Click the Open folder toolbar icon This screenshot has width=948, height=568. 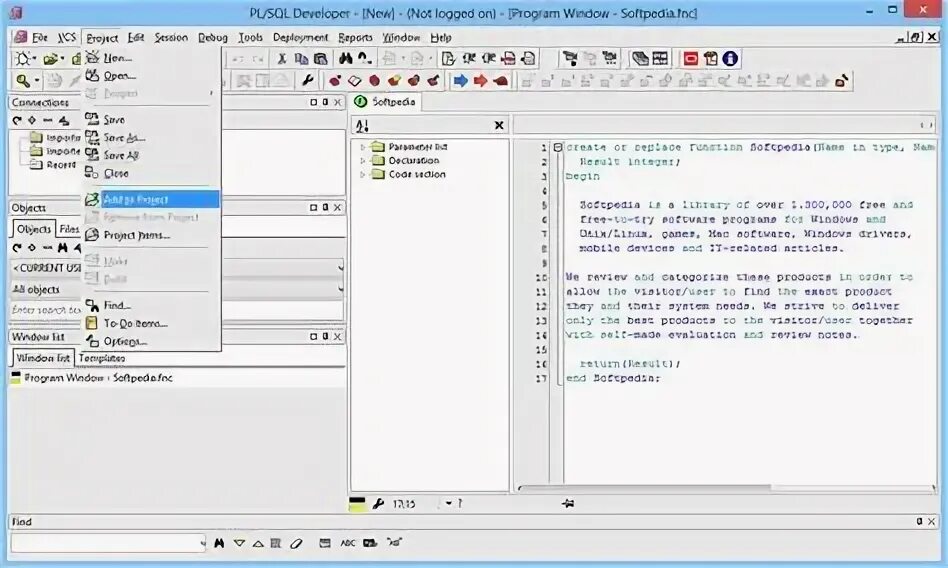click(x=51, y=59)
